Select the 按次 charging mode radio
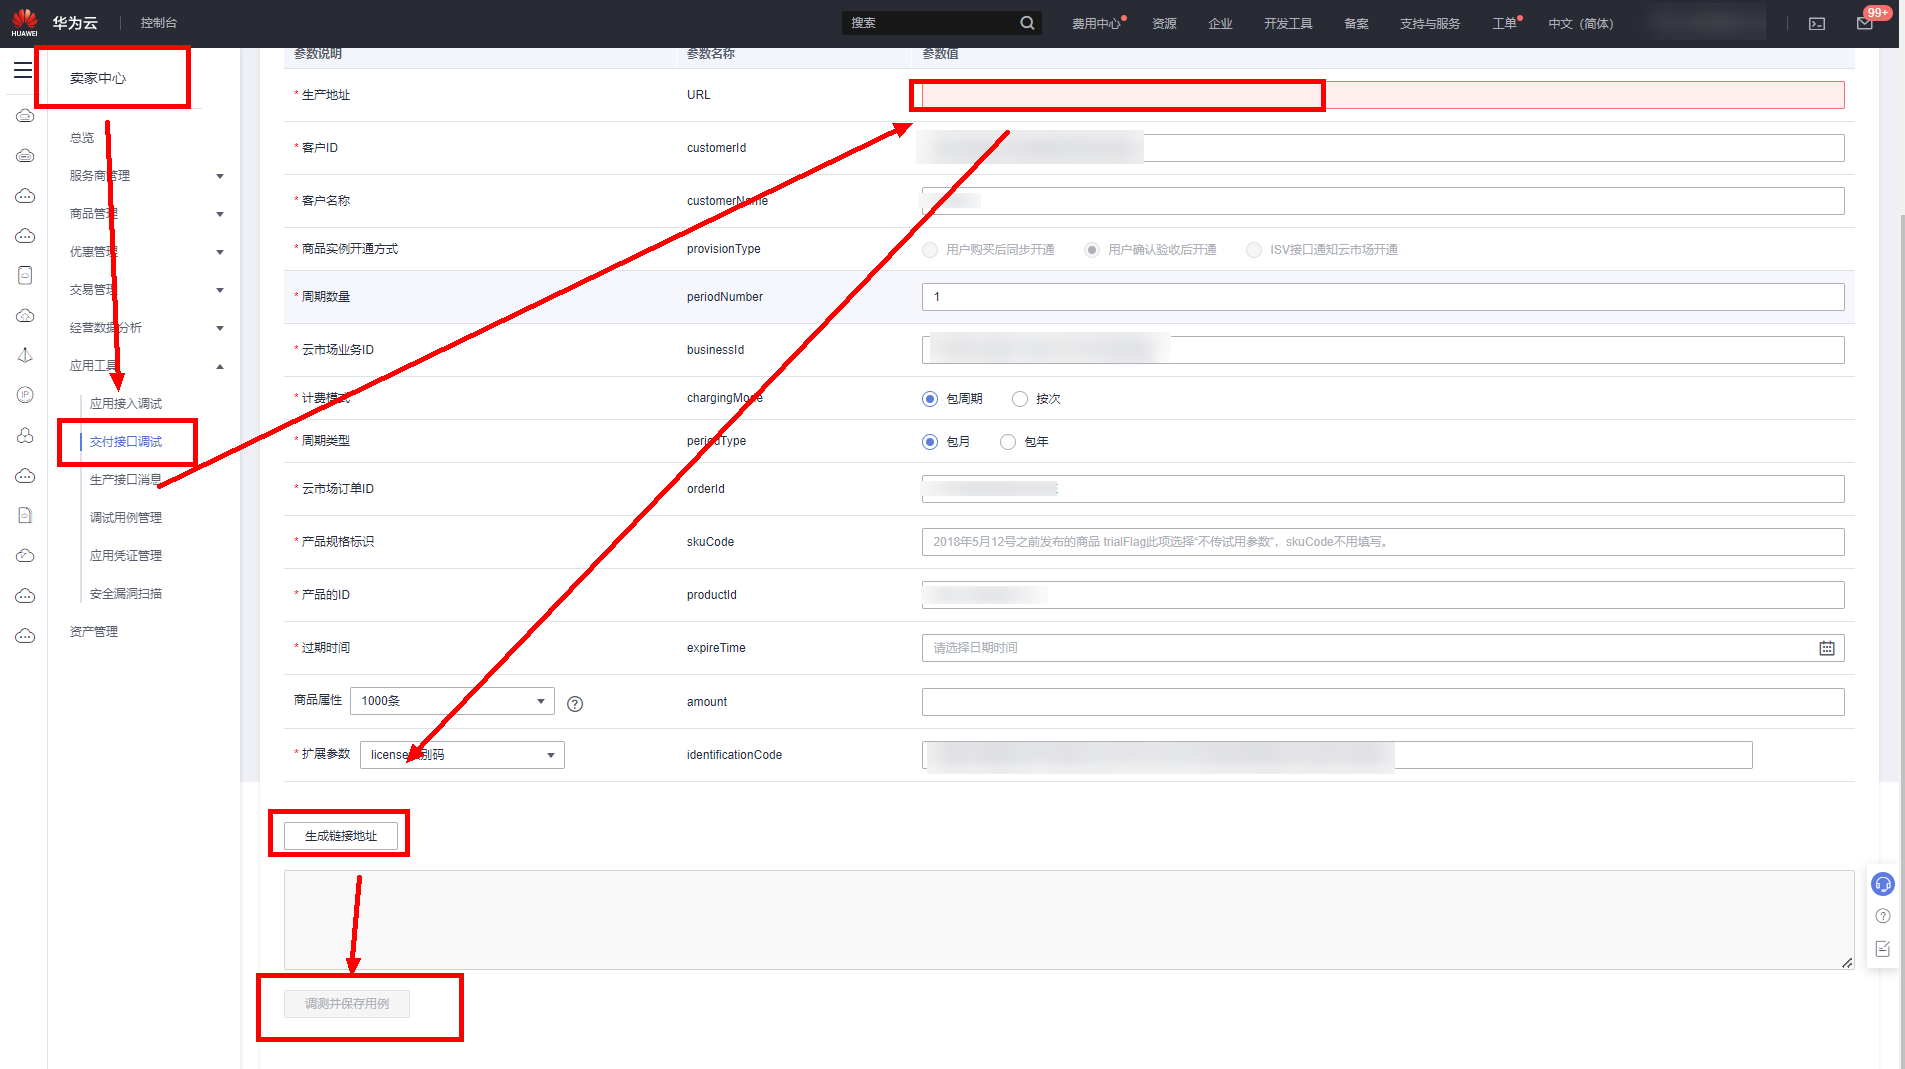This screenshot has height=1069, width=1905. (x=1020, y=399)
